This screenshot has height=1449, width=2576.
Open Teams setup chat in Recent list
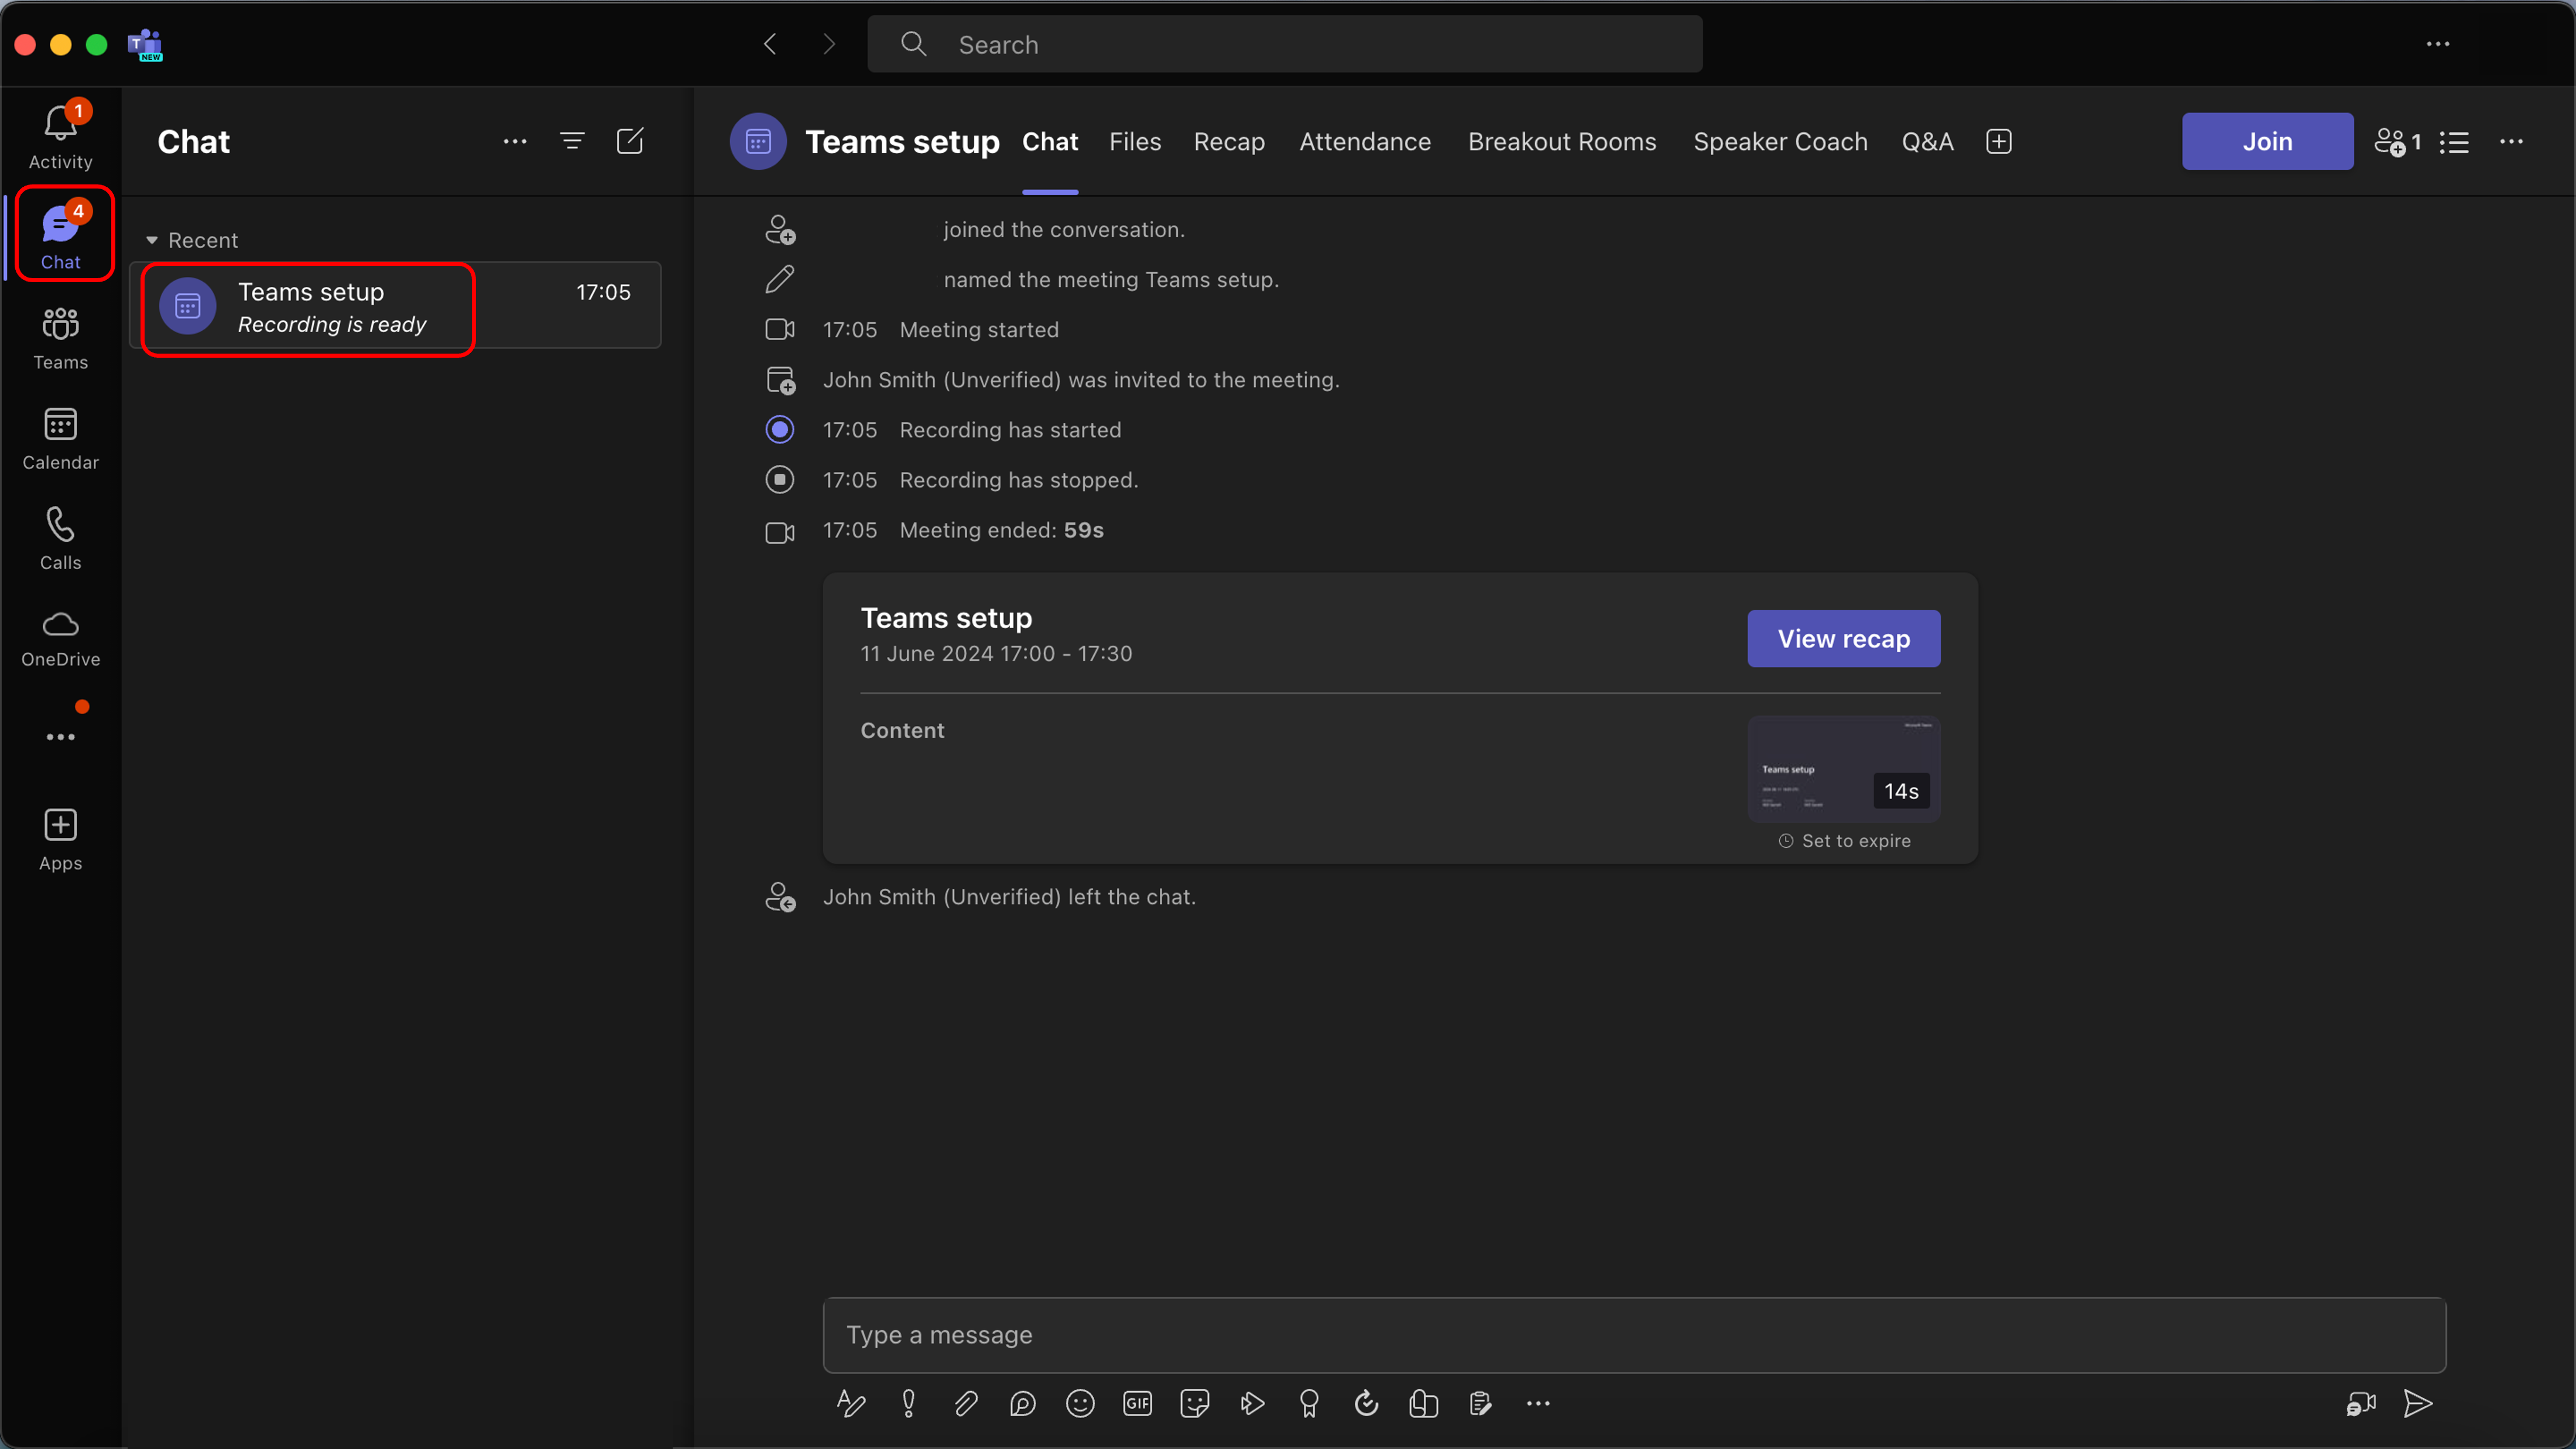pyautogui.click(x=396, y=305)
